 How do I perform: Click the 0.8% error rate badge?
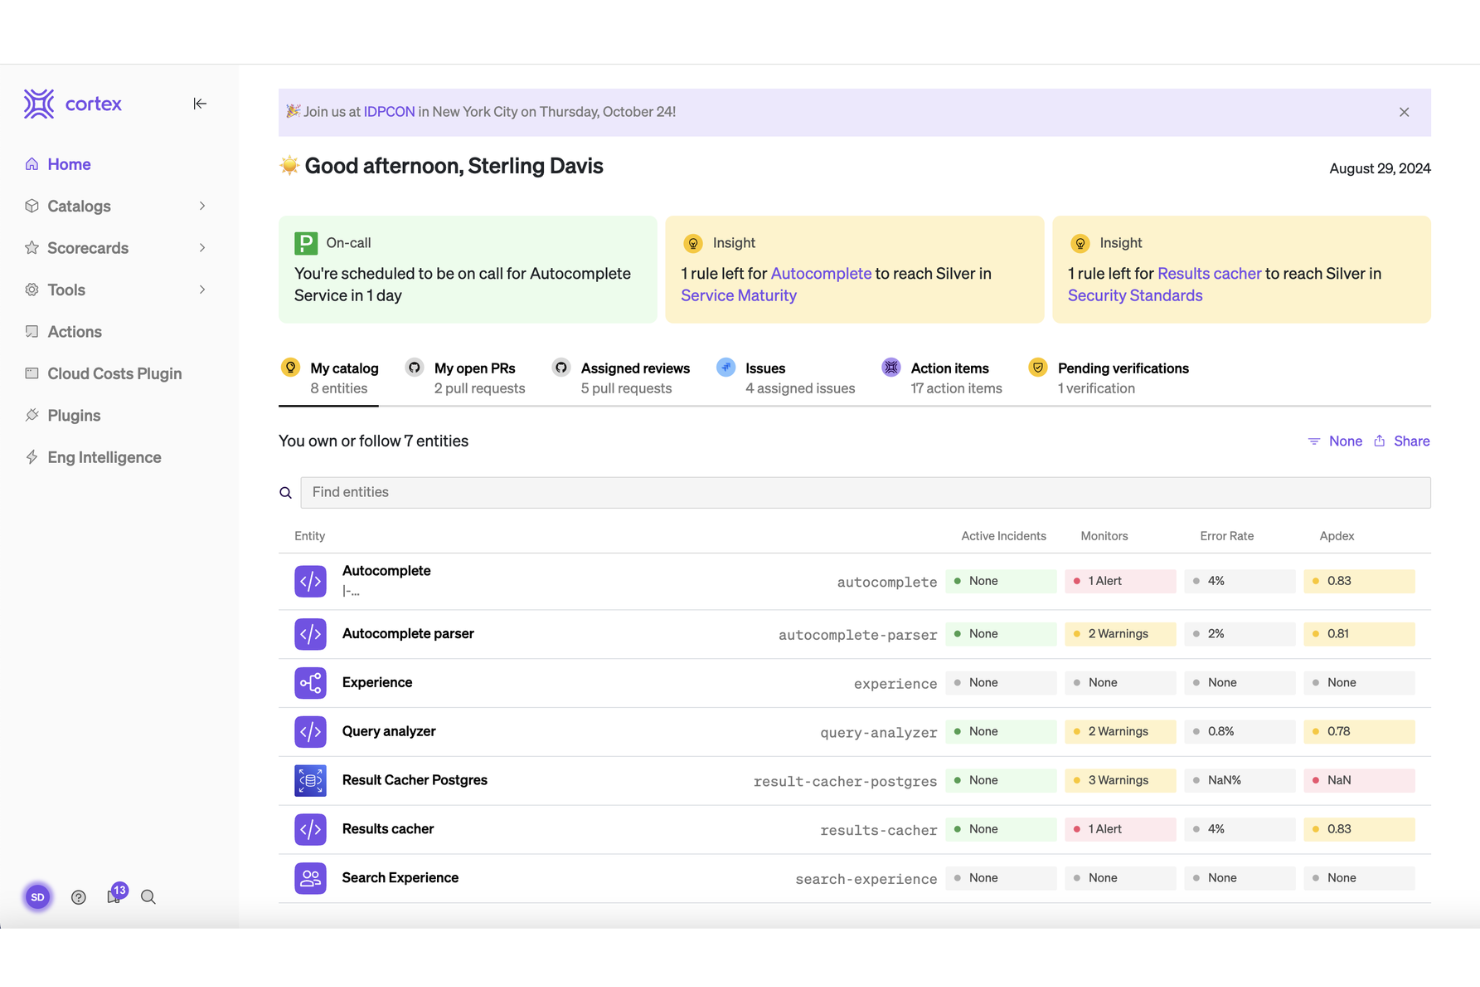[1240, 732]
